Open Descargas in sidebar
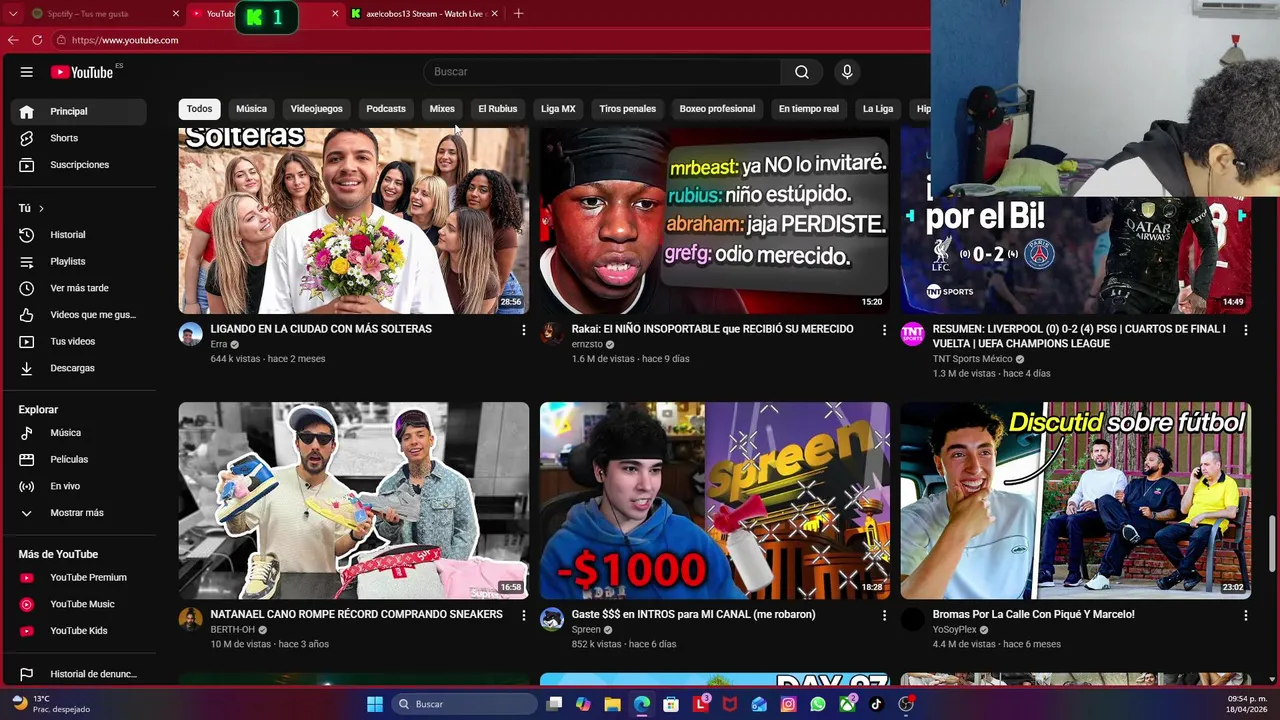The height and width of the screenshot is (720, 1280). click(78, 368)
